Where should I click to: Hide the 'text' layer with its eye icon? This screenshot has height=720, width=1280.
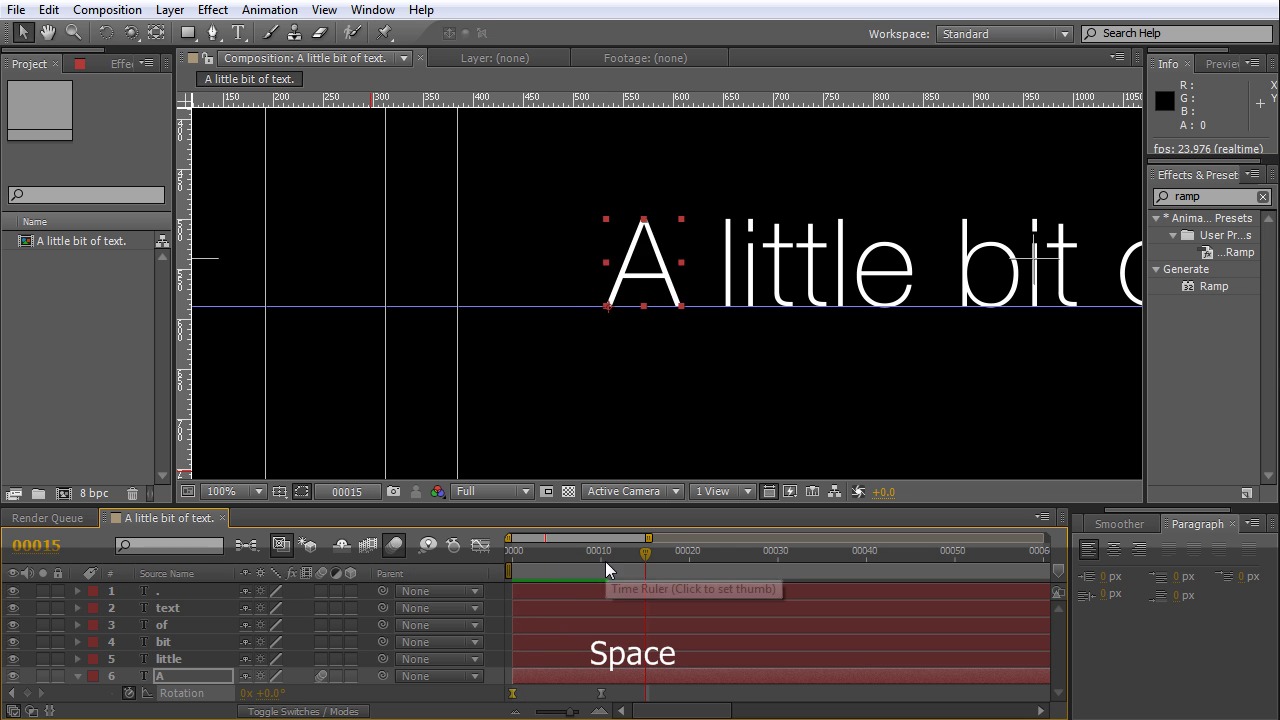click(x=13, y=608)
